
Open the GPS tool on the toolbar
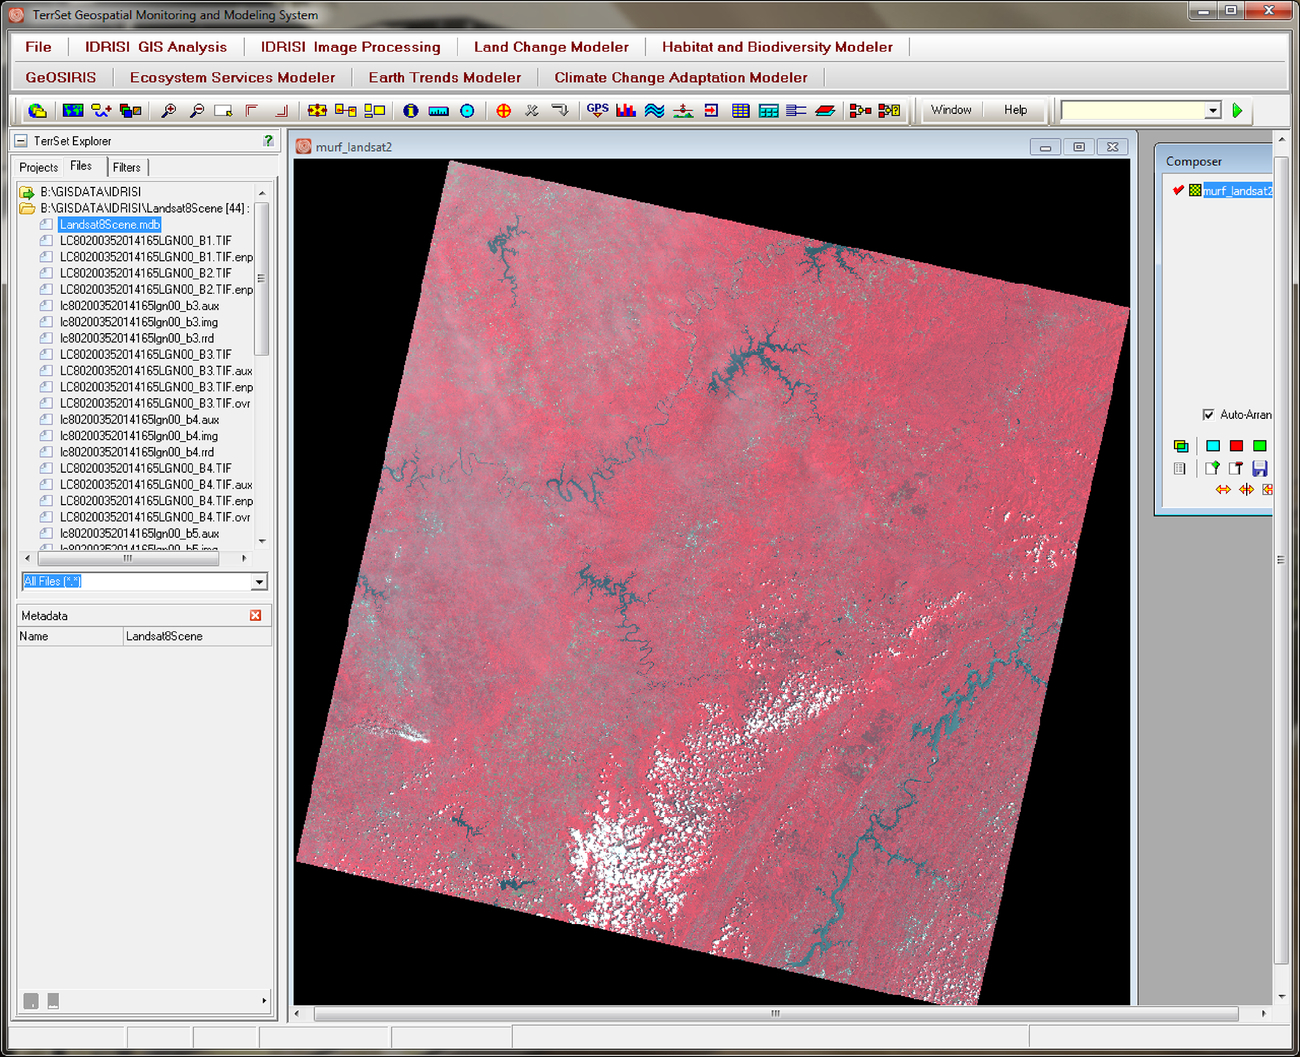597,110
